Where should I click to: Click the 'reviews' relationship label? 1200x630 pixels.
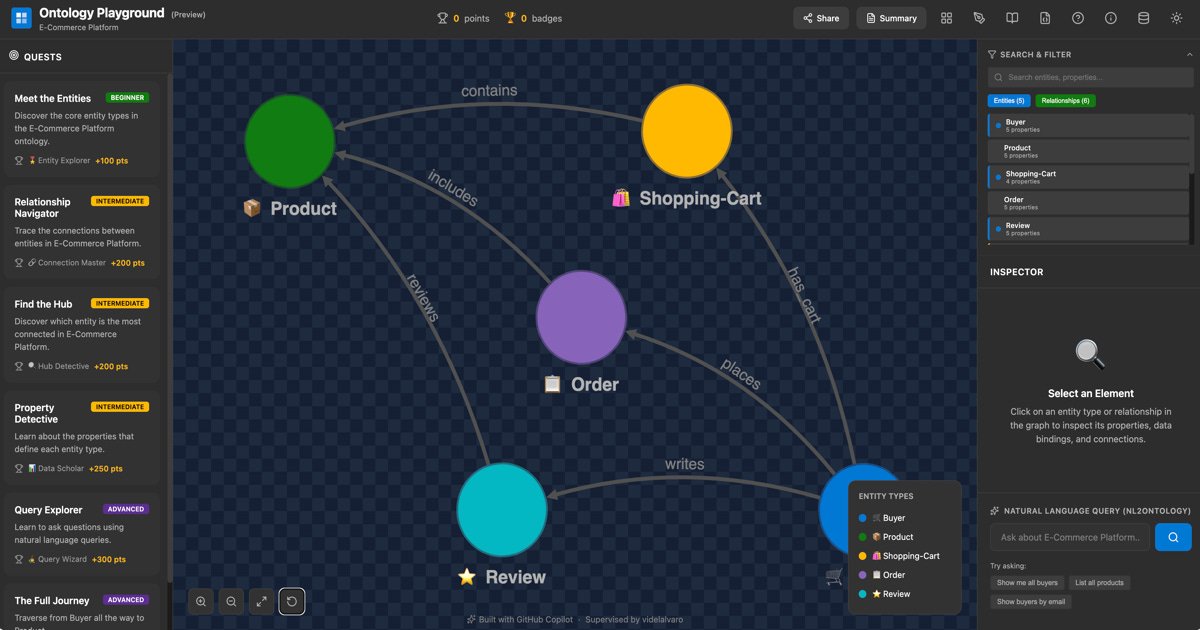tap(422, 298)
